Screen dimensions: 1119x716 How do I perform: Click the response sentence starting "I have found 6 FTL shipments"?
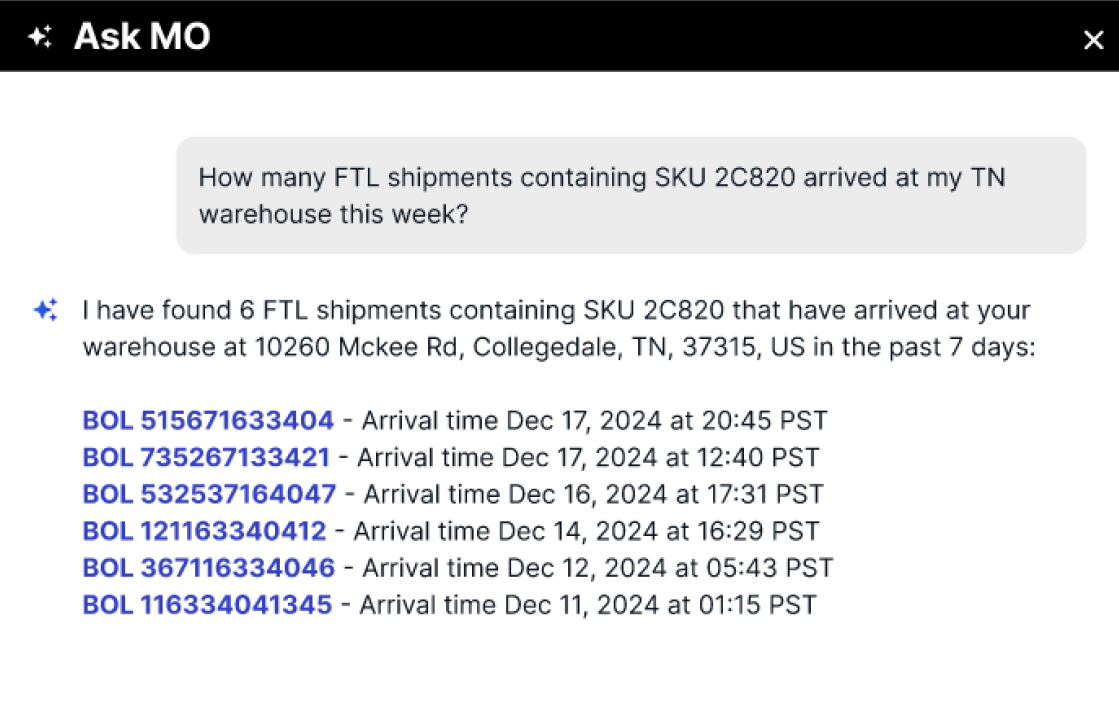tap(559, 328)
